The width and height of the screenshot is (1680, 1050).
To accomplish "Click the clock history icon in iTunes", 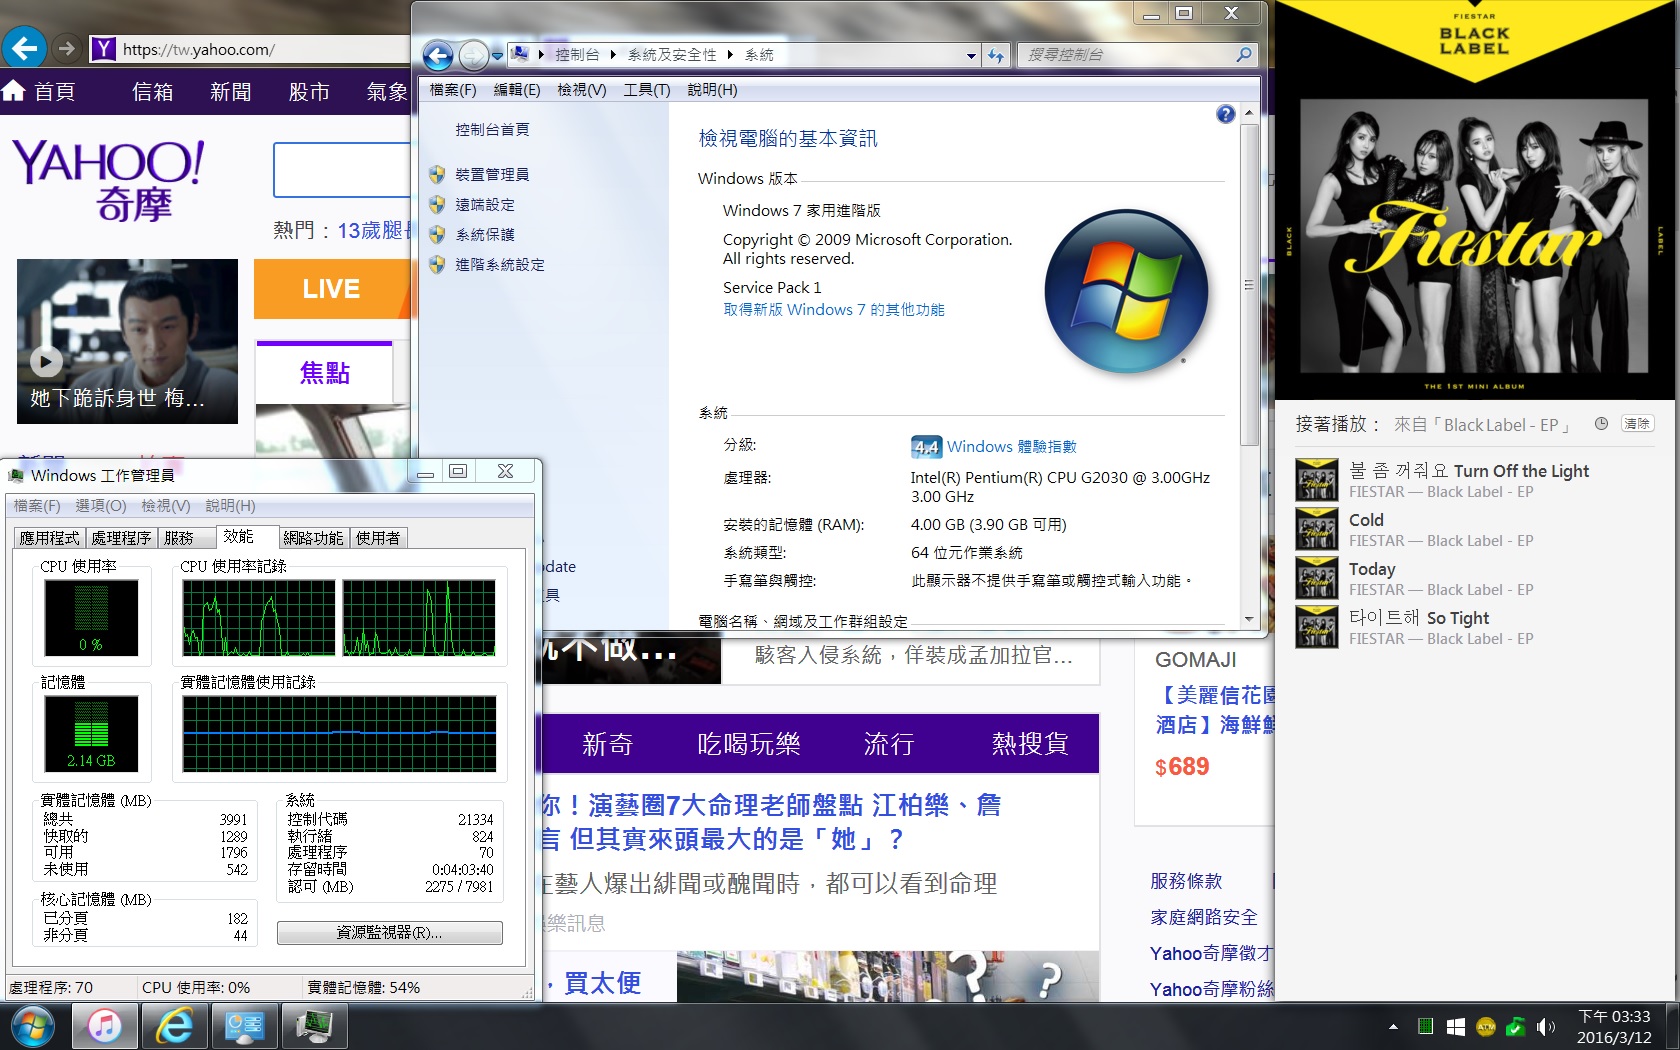I will (1601, 424).
